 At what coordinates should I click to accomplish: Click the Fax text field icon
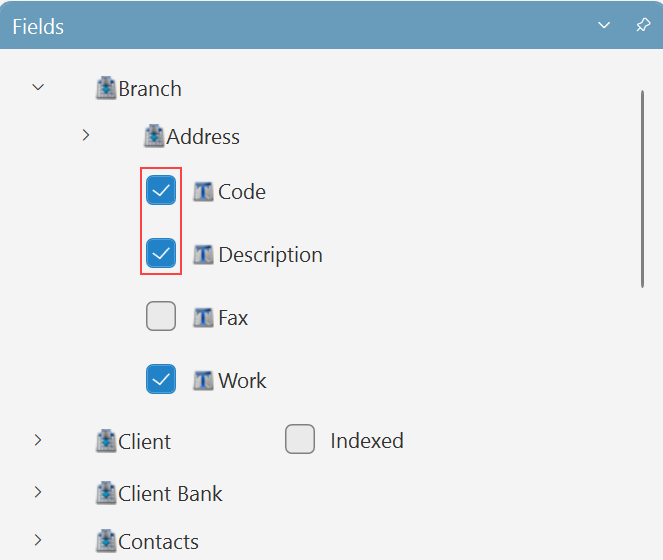204,318
